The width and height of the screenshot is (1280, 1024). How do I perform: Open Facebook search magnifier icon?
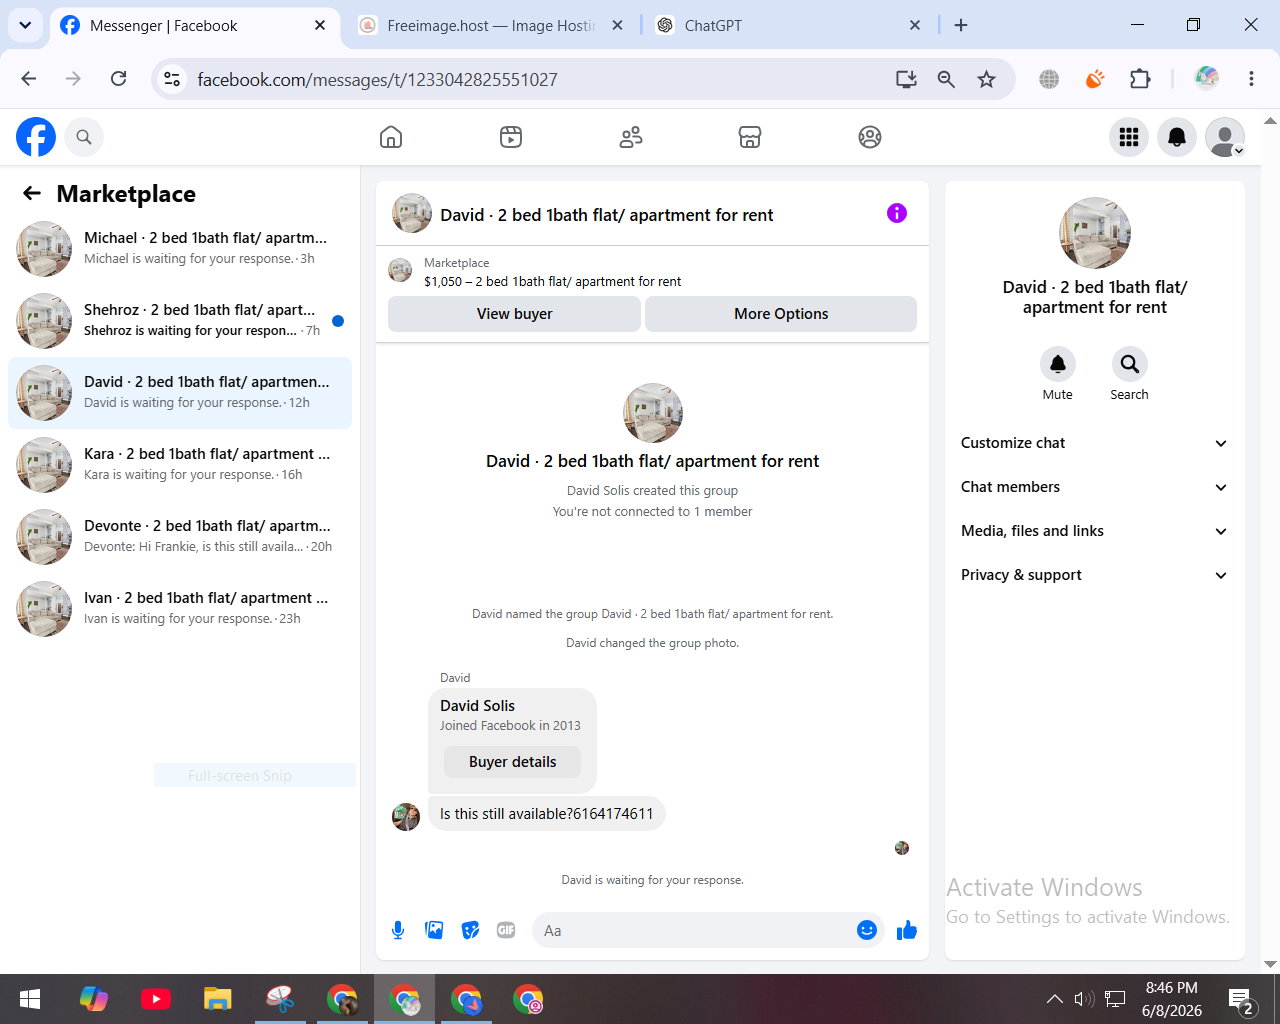click(x=84, y=137)
